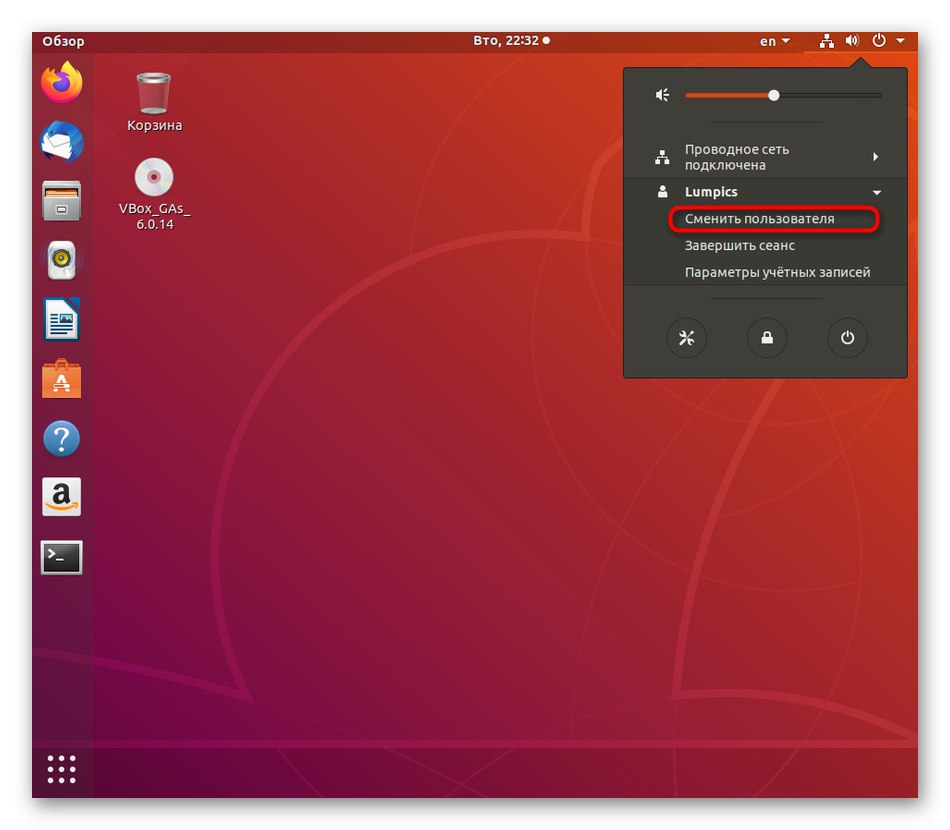
Task: Open the en keyboard layout dropdown
Action: pyautogui.click(x=775, y=41)
